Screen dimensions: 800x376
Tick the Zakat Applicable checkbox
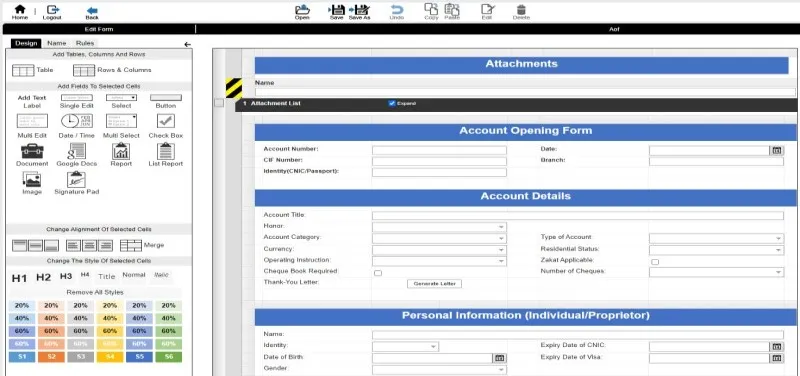click(655, 262)
